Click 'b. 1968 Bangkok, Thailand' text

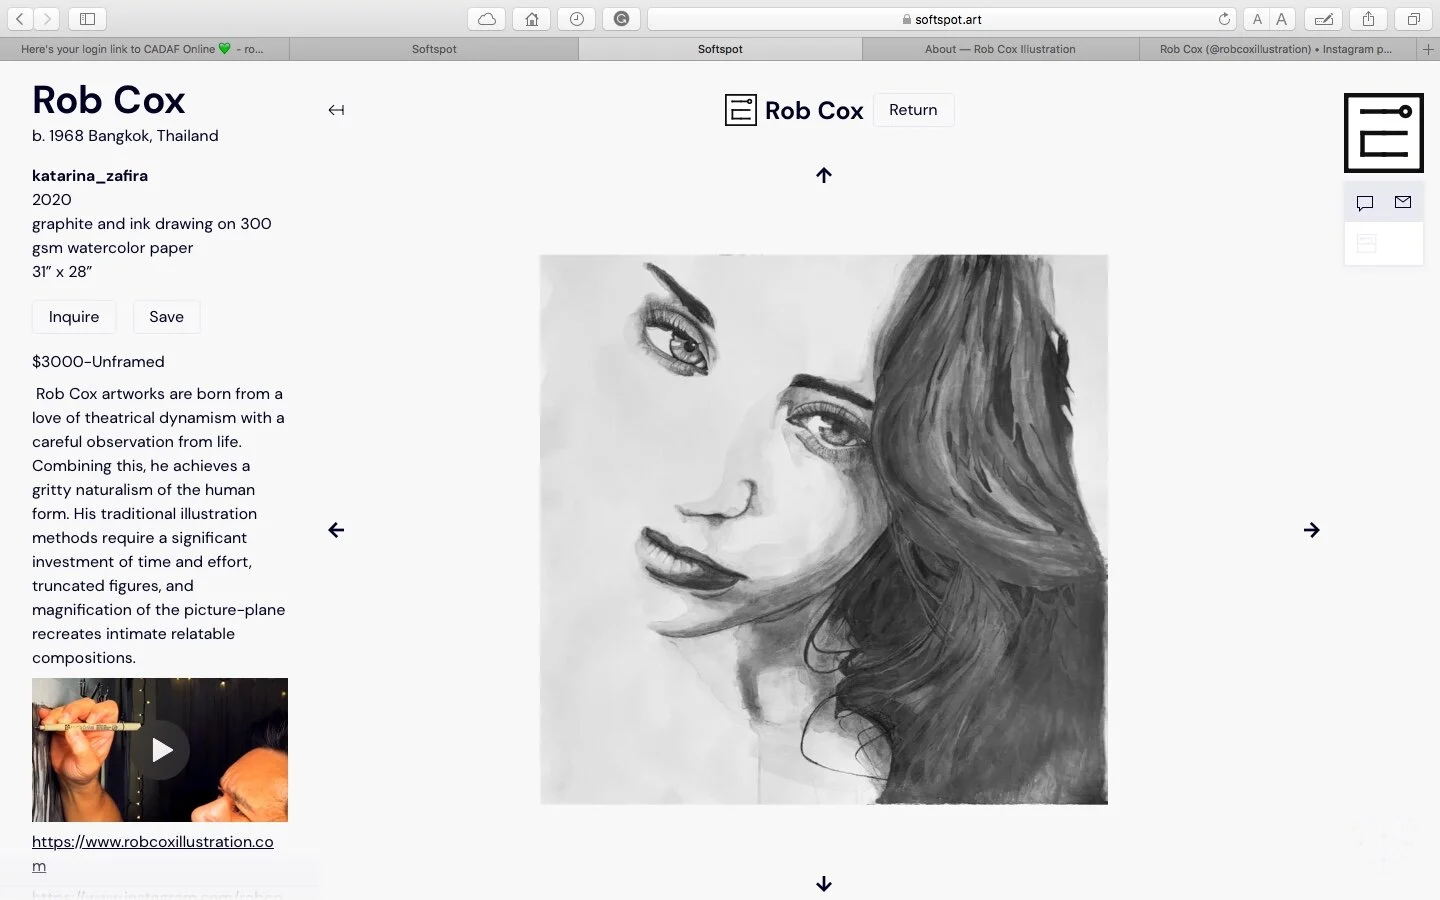click(125, 136)
